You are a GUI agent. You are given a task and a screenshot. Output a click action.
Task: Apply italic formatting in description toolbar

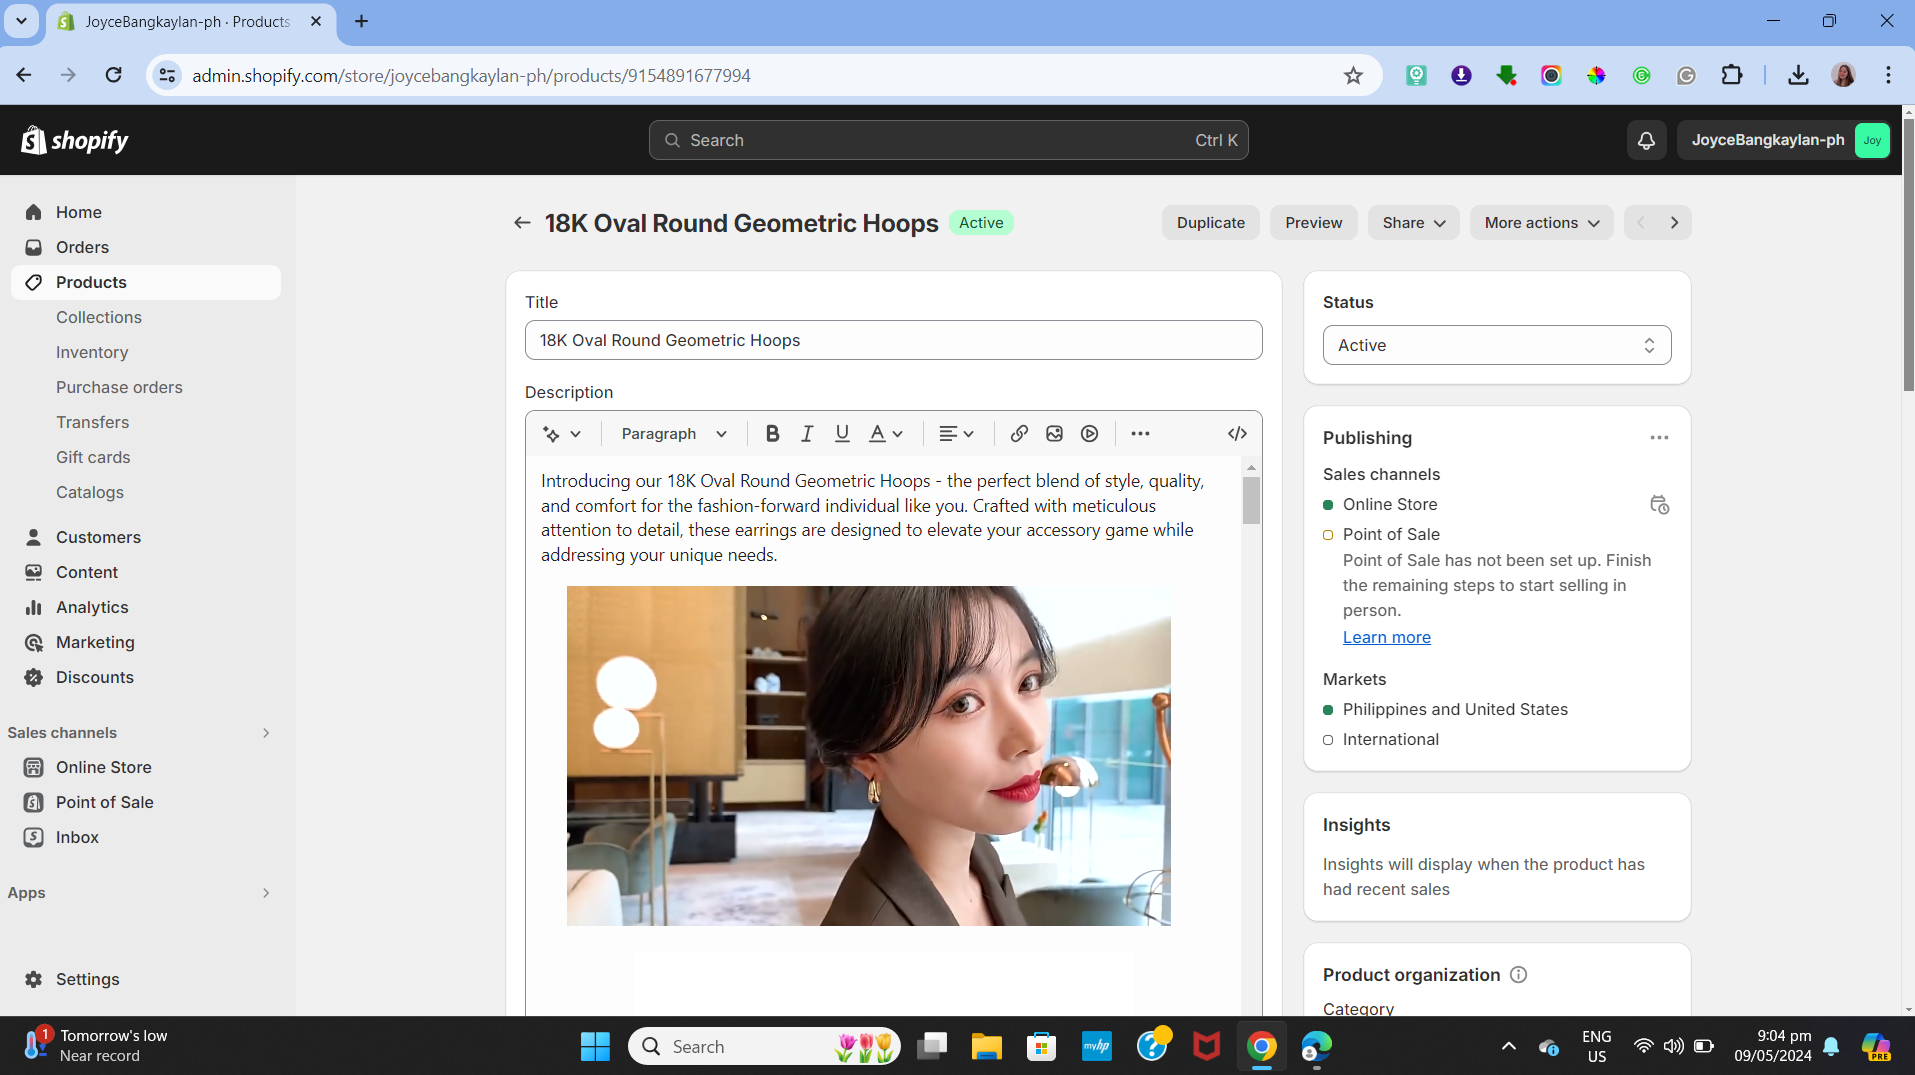tap(807, 433)
